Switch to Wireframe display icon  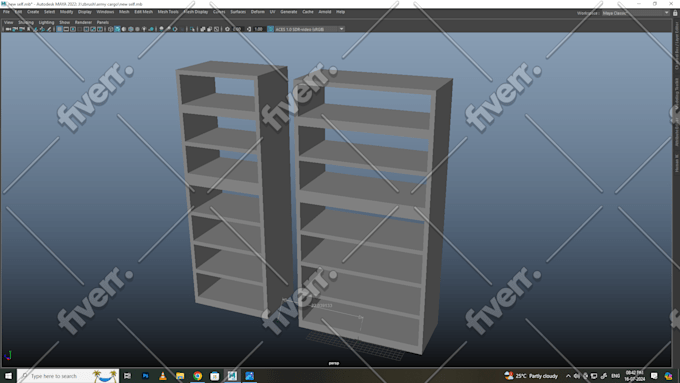(x=110, y=29)
